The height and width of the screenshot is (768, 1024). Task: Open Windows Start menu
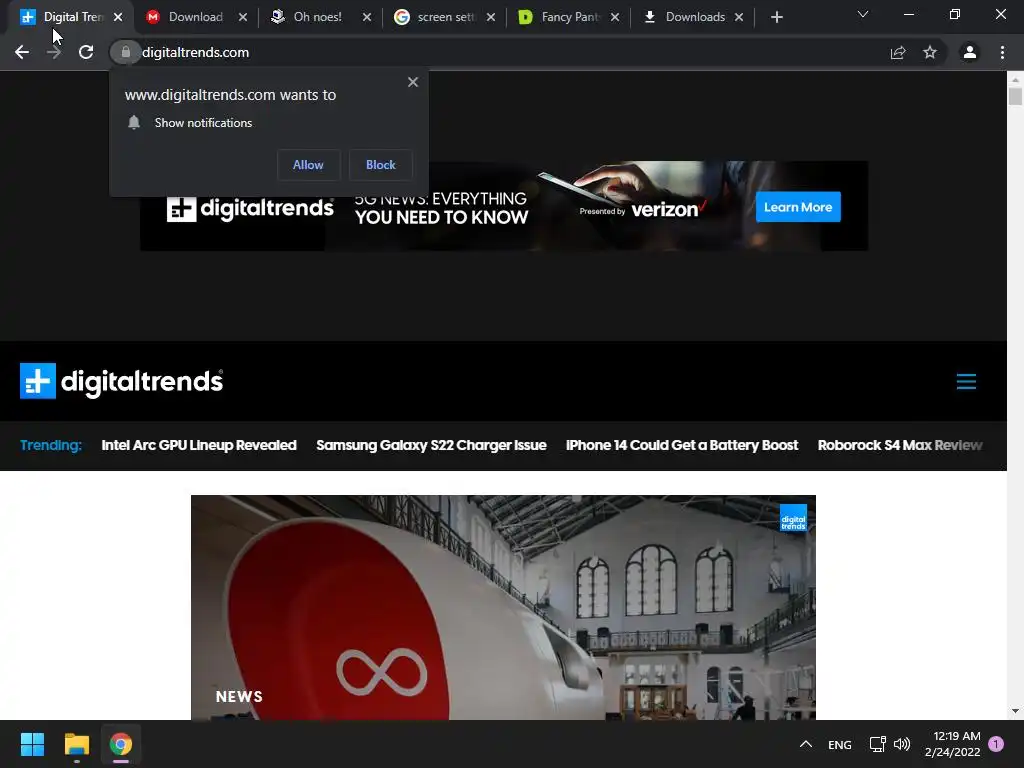click(x=32, y=744)
